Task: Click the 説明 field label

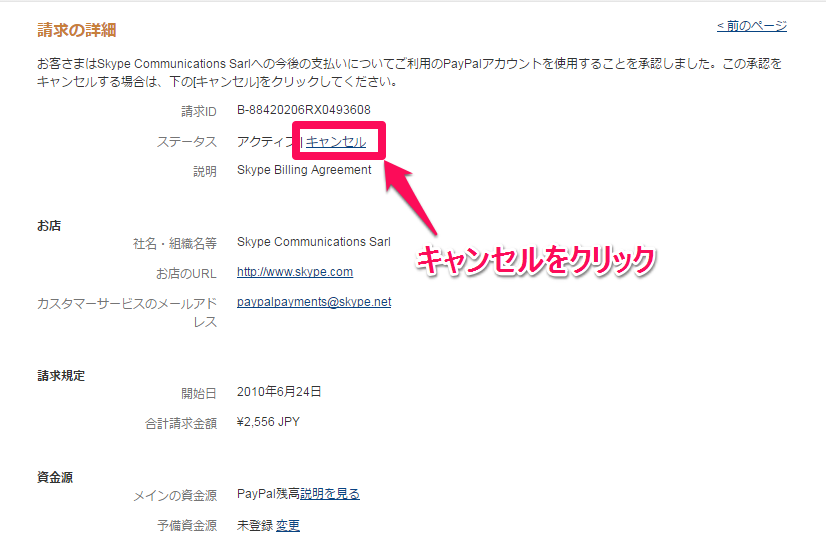Action: tap(205, 172)
